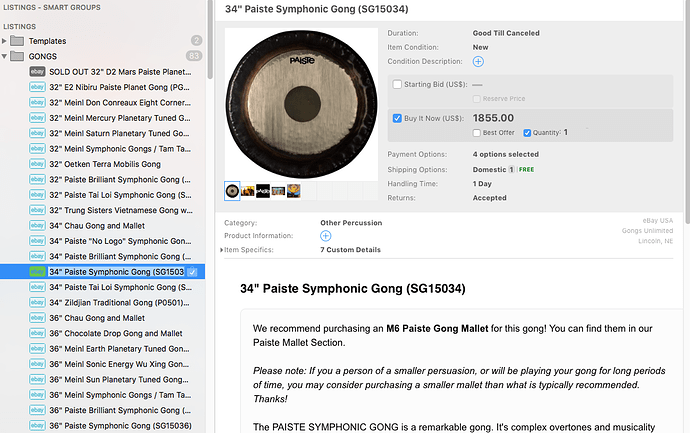This screenshot has width=690, height=433.
Task: Uncheck the Quantity checkbox
Action: pos(527,132)
